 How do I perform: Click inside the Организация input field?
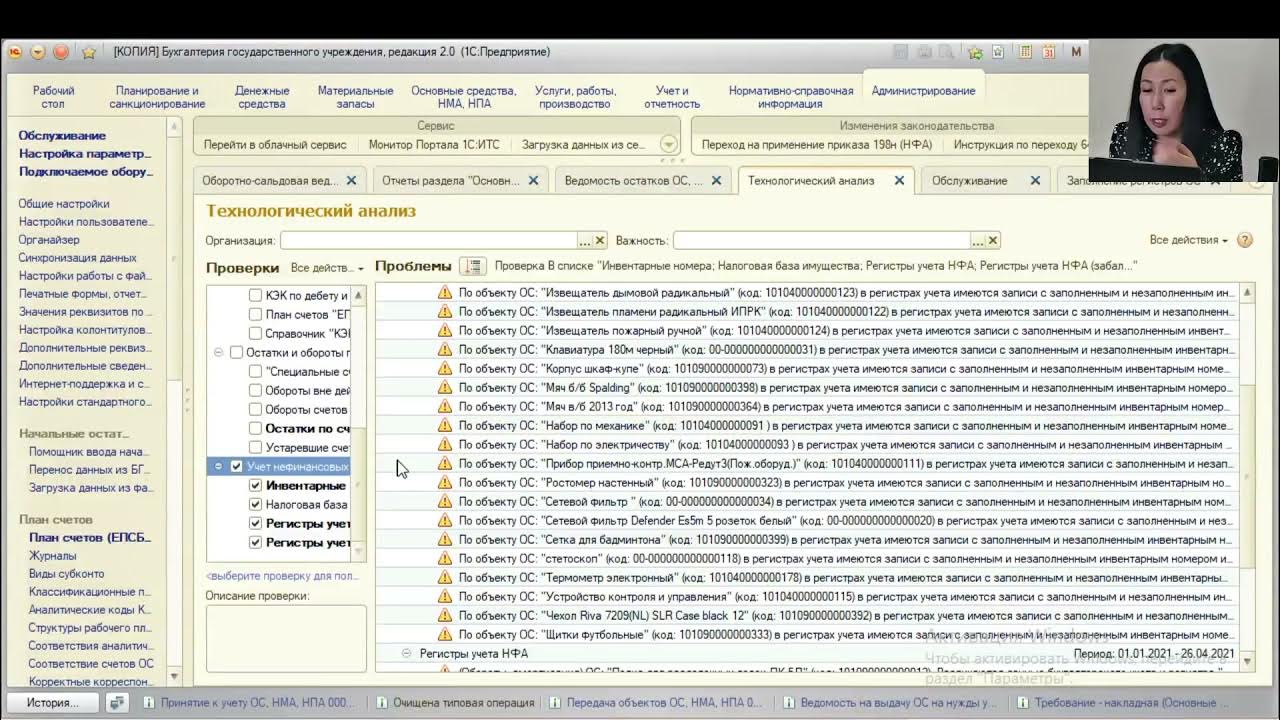click(428, 240)
